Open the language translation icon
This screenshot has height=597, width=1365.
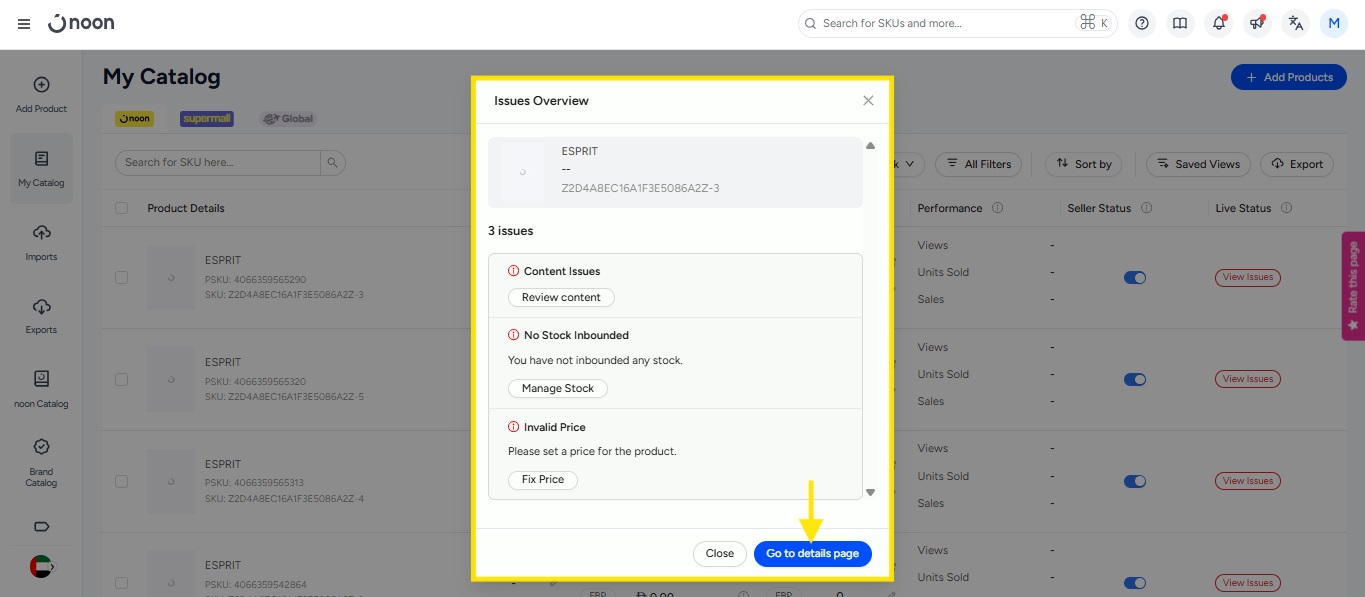point(1296,24)
